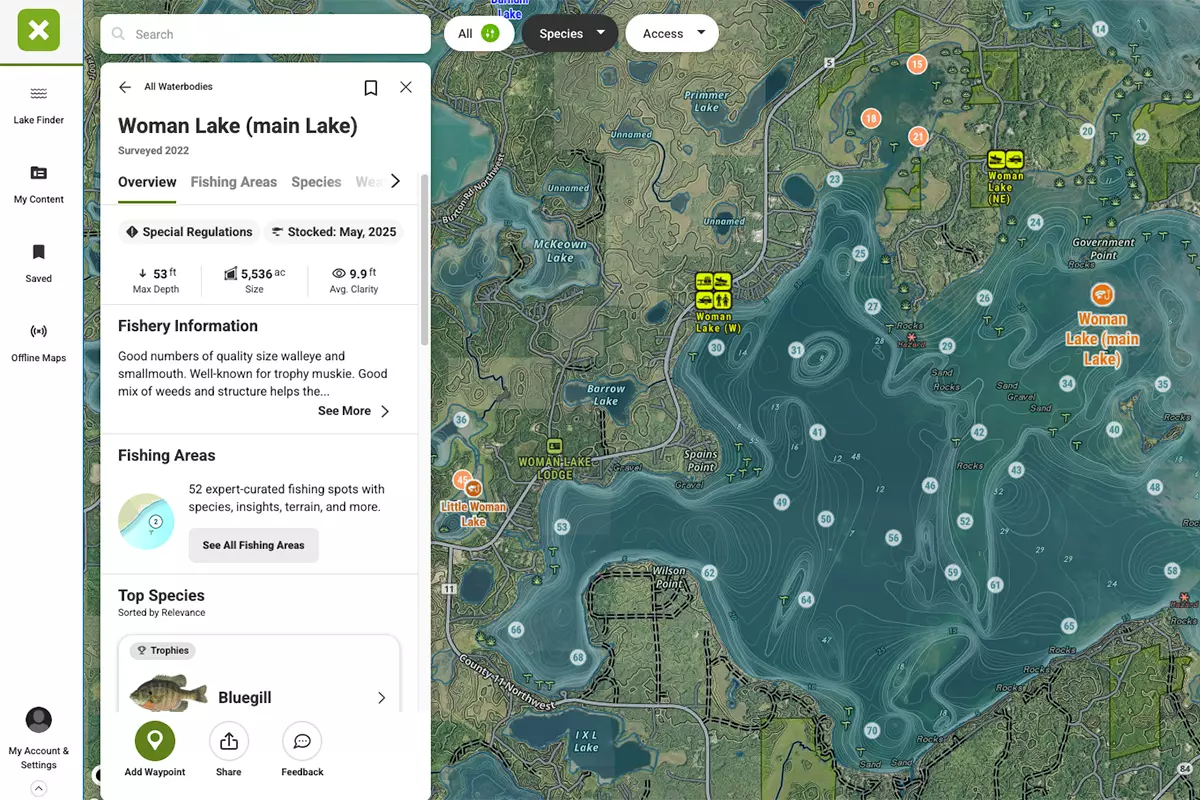The width and height of the screenshot is (1200, 800).
Task: Expand fishery info with See More
Action: (x=354, y=411)
